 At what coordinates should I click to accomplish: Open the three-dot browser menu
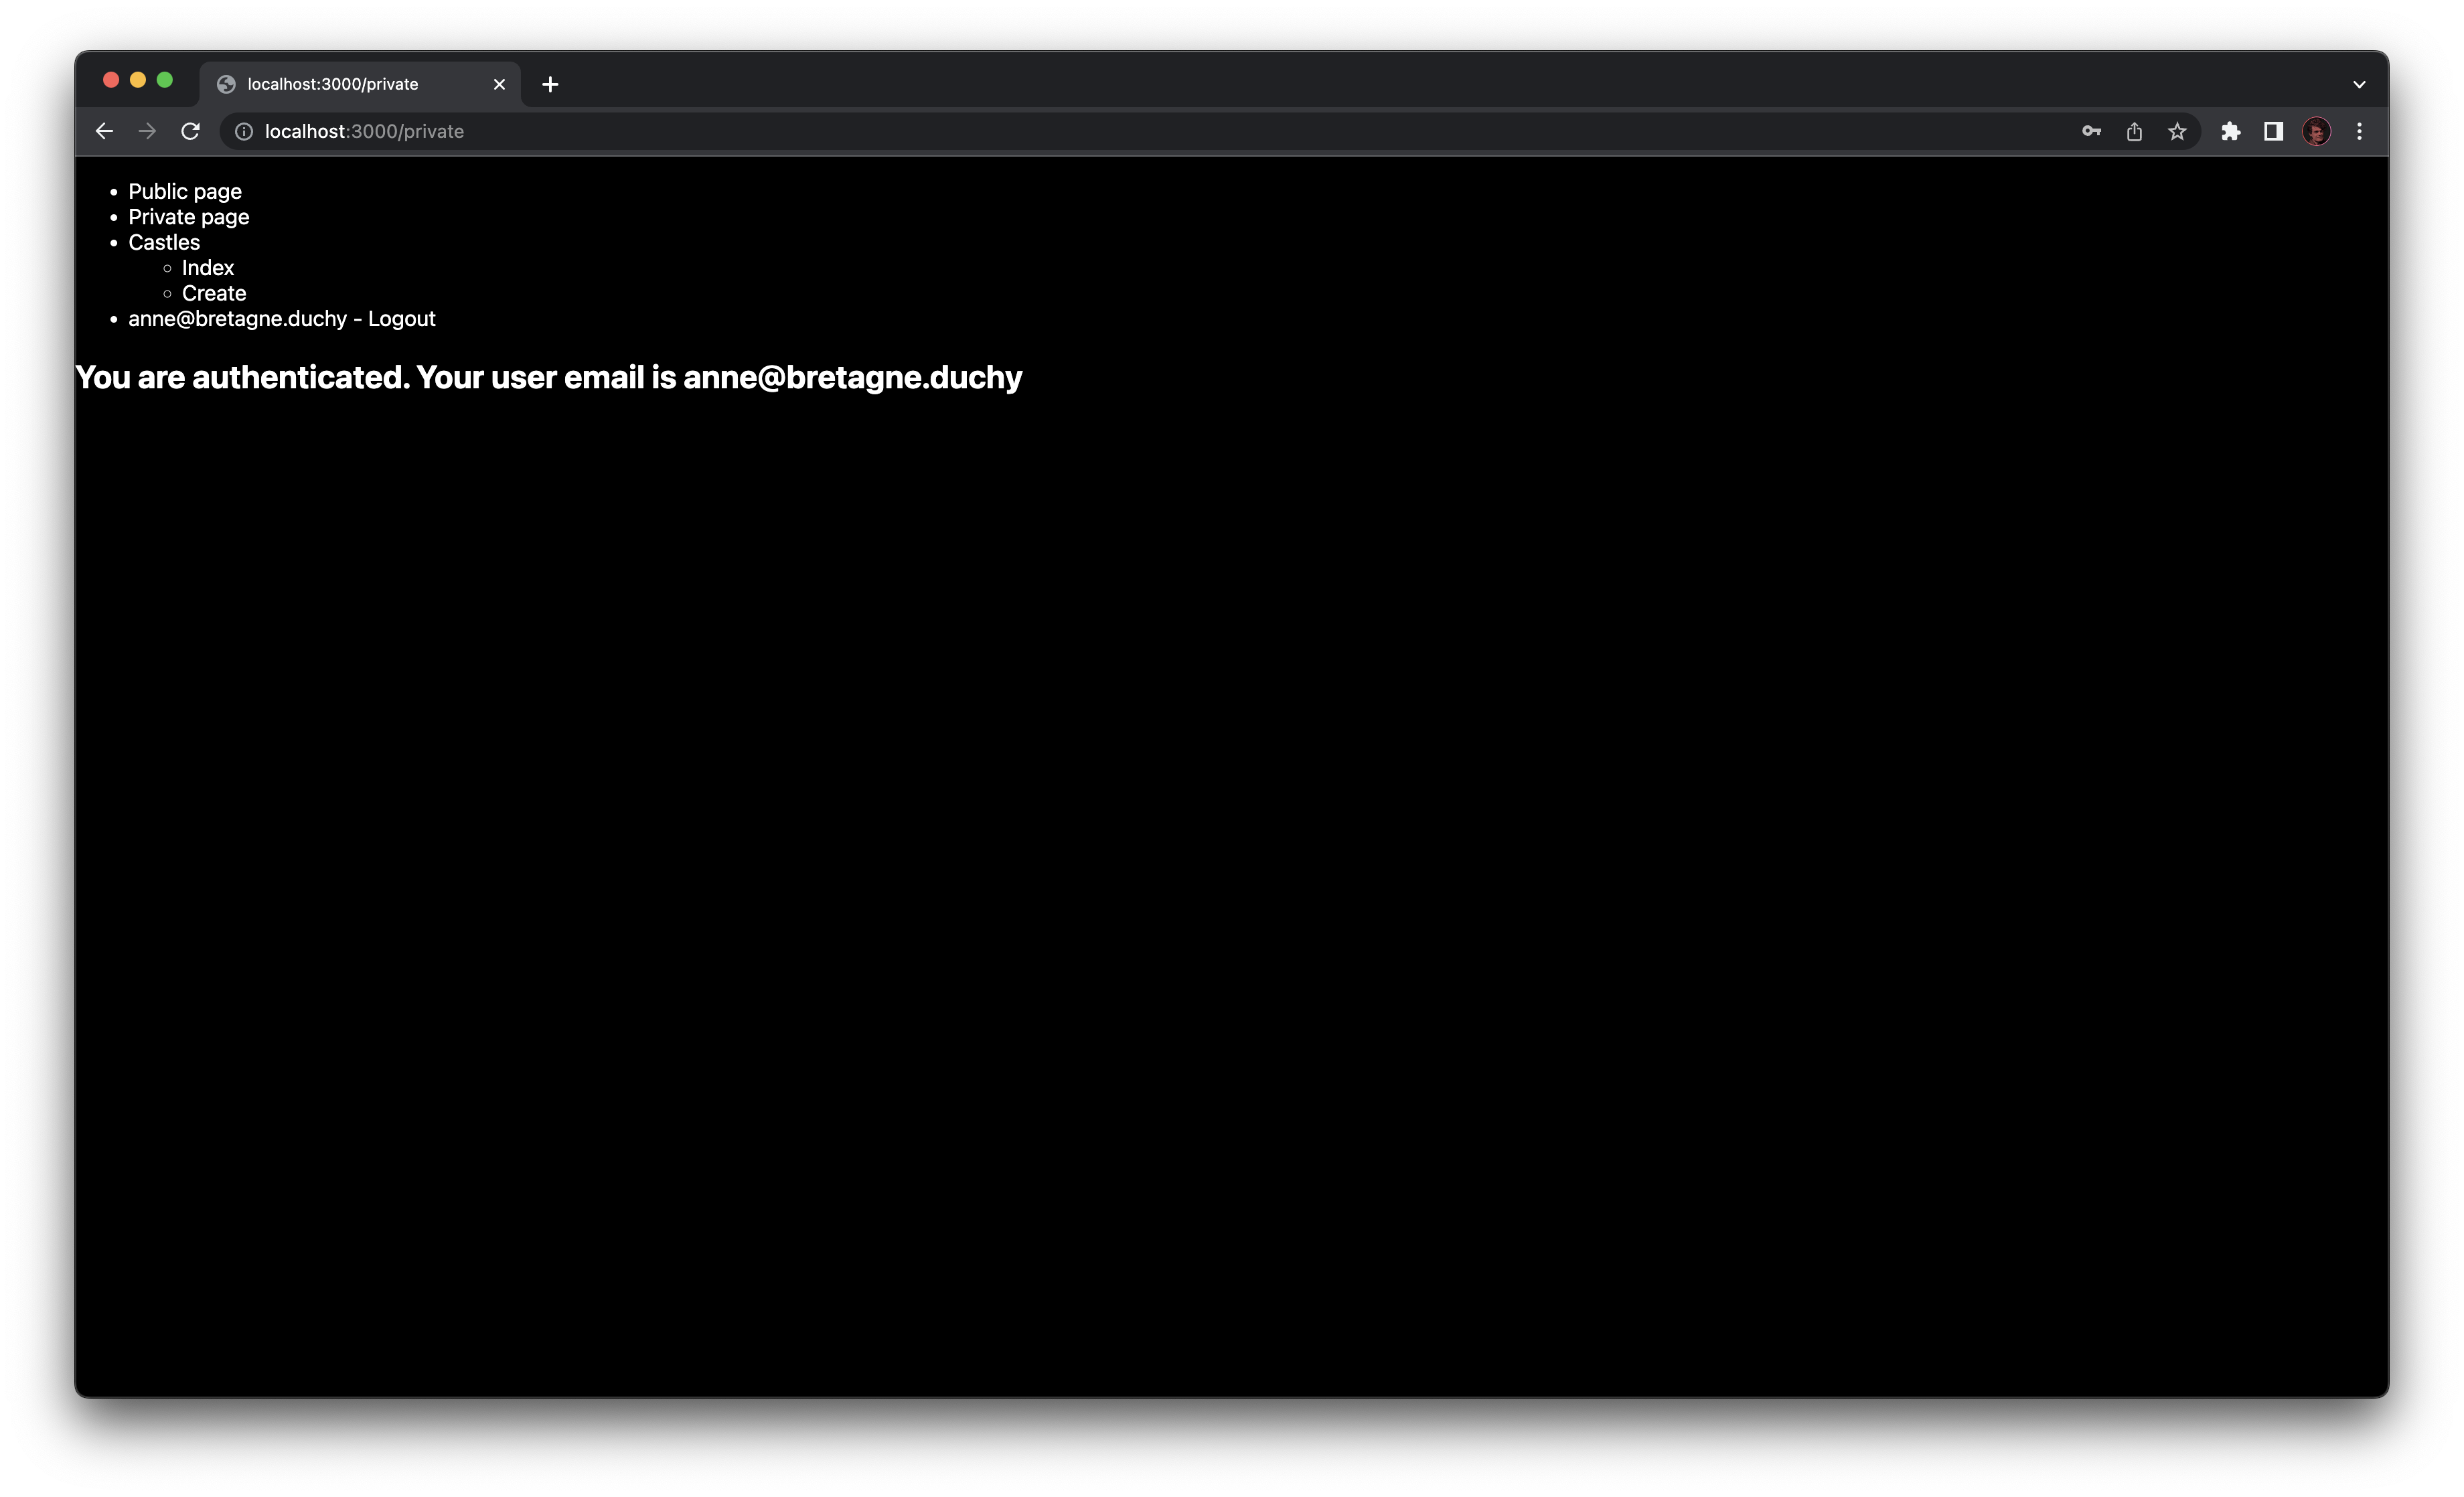(x=2360, y=131)
